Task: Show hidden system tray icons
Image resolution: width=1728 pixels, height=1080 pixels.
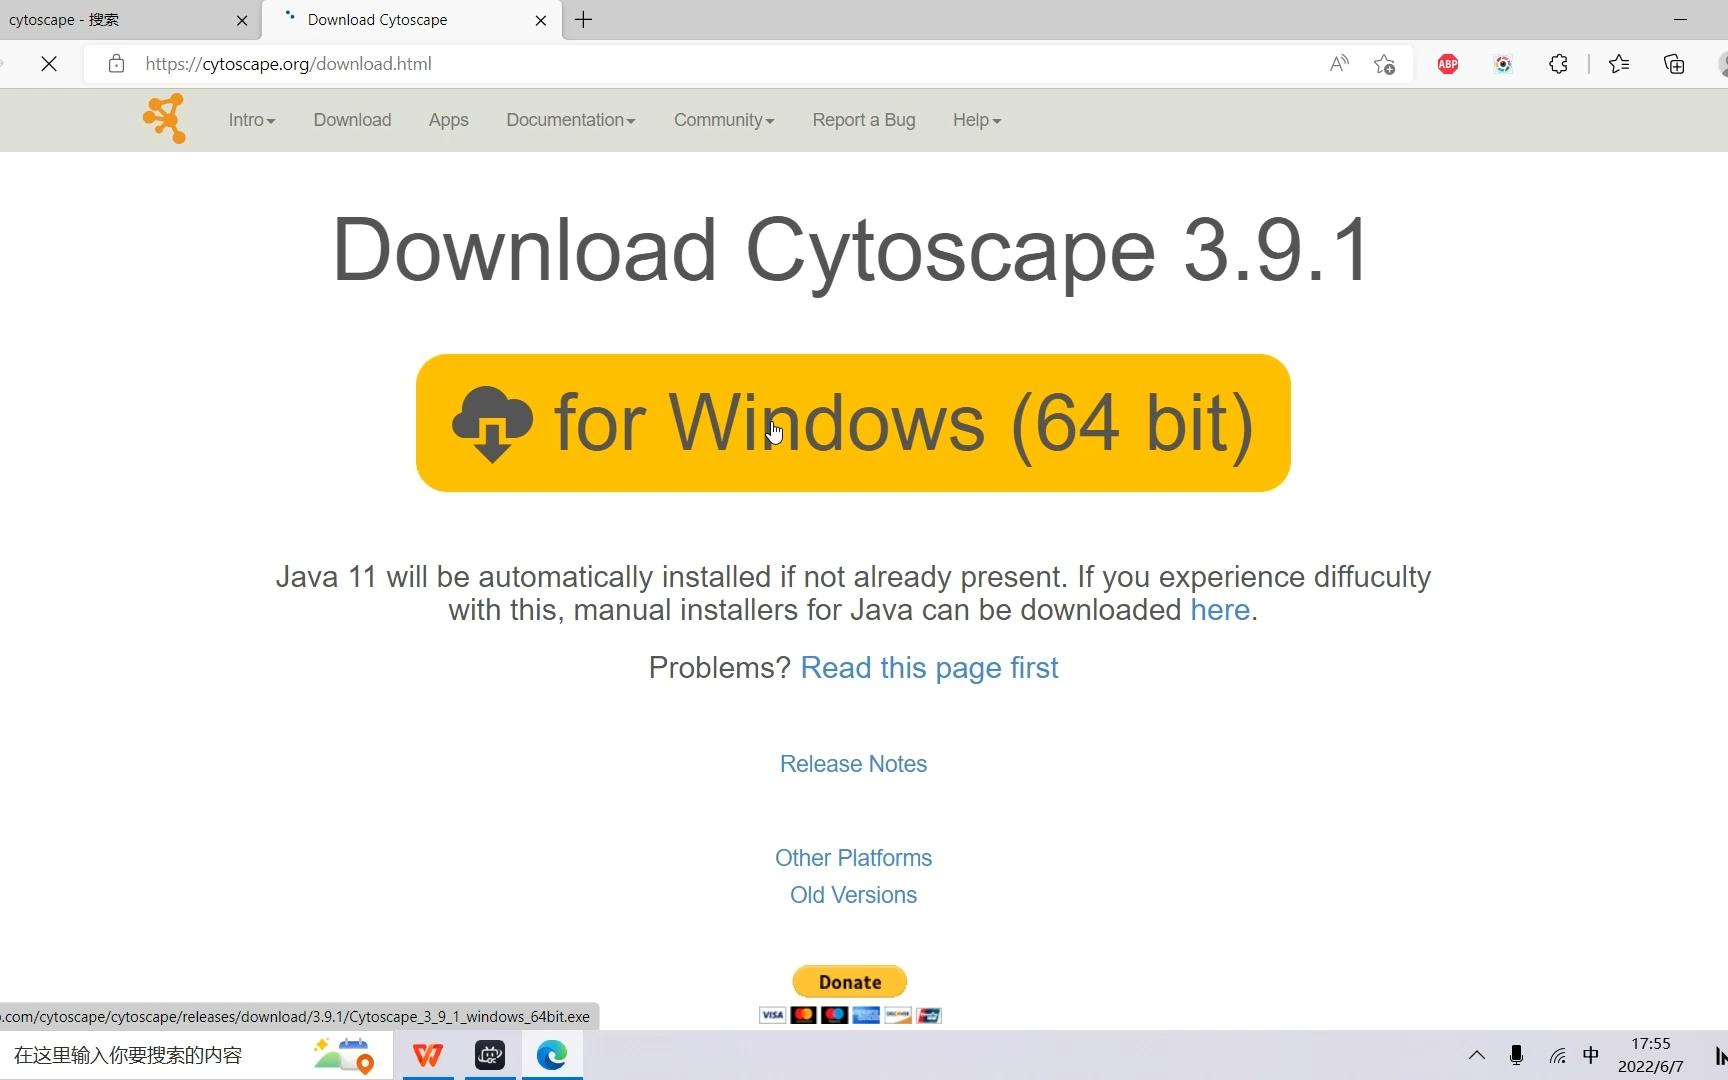Action: click(1476, 1055)
